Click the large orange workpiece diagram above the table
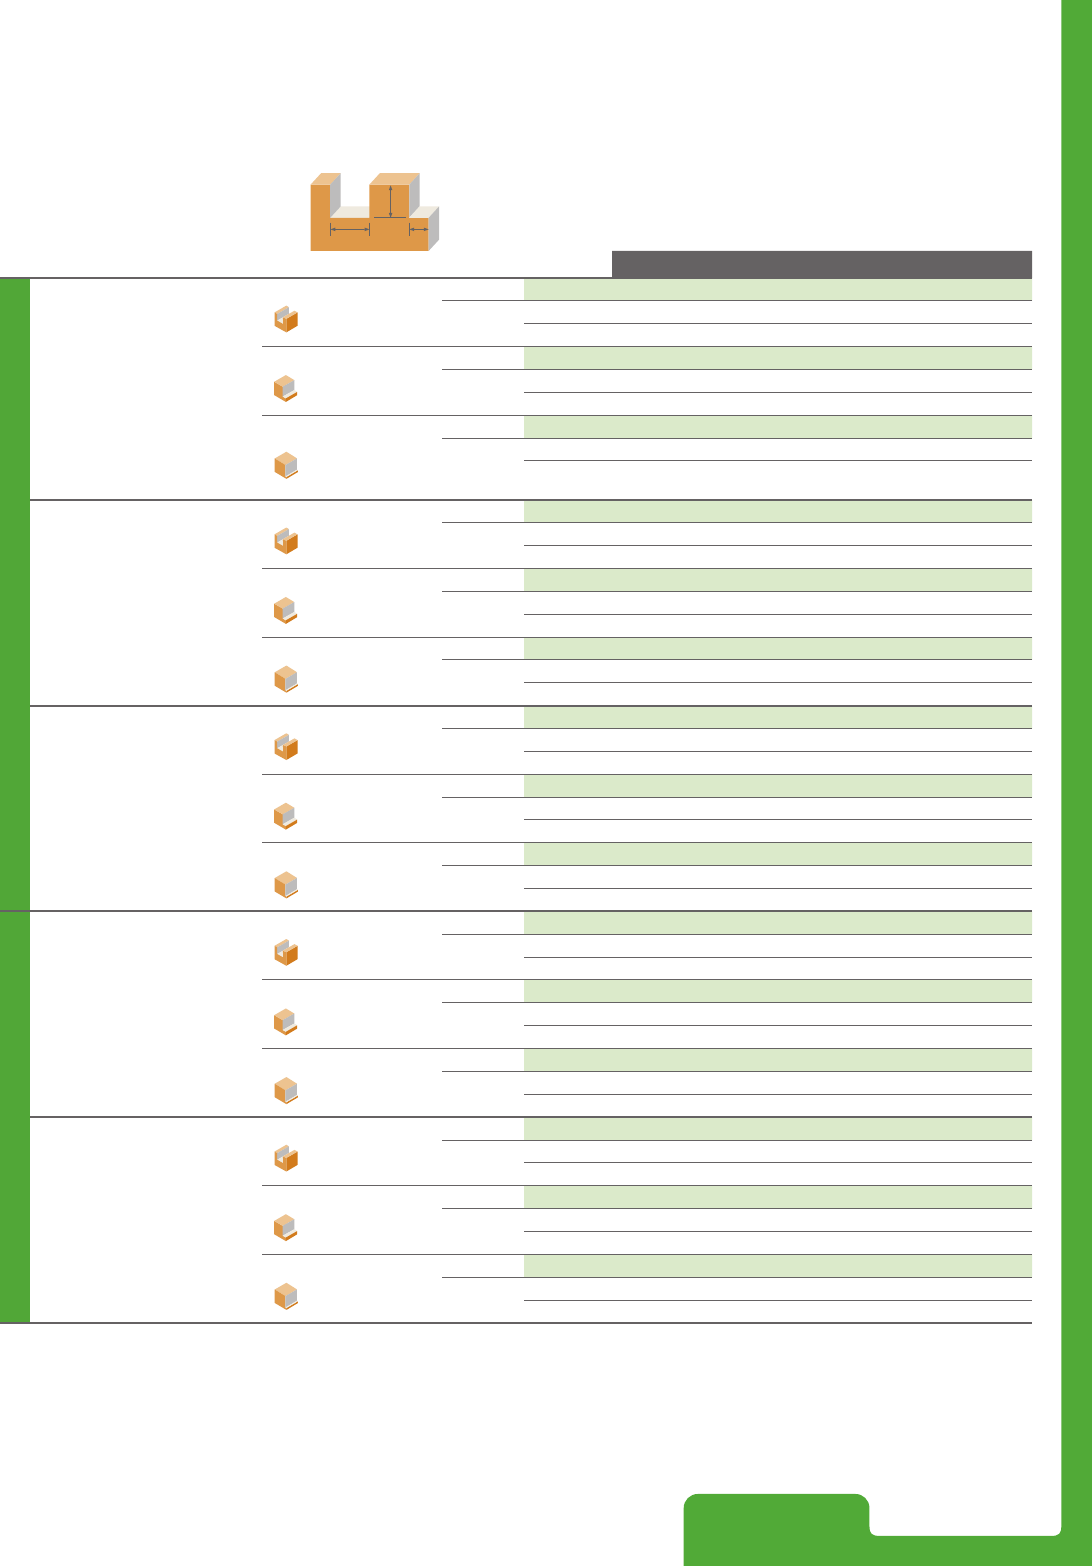The image size is (1092, 1566). coord(374,212)
